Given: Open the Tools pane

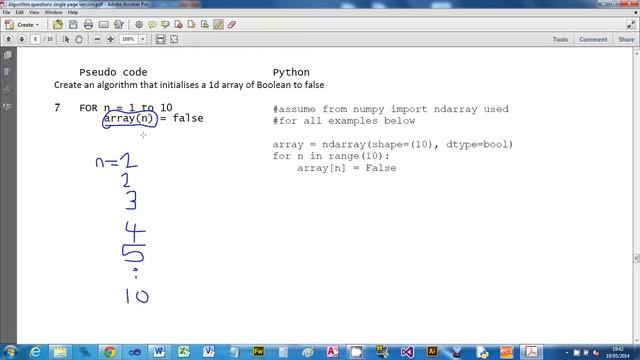Looking at the screenshot, I should pyautogui.click(x=560, y=39).
